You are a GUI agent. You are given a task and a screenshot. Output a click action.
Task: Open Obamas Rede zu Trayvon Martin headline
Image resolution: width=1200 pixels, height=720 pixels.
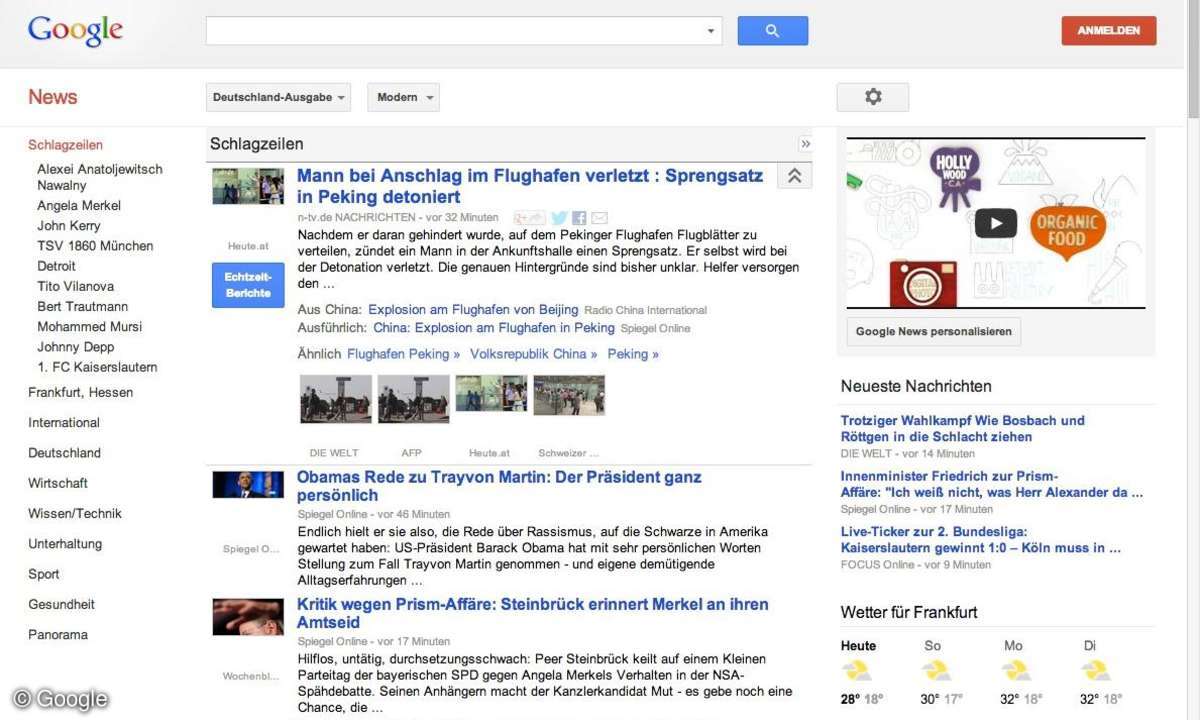coord(499,486)
